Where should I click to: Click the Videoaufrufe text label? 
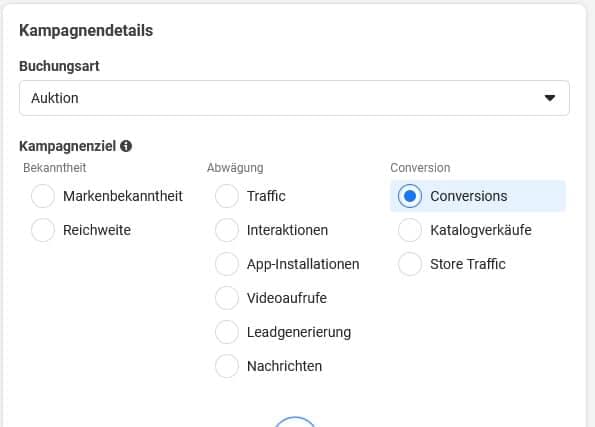pyautogui.click(x=287, y=298)
